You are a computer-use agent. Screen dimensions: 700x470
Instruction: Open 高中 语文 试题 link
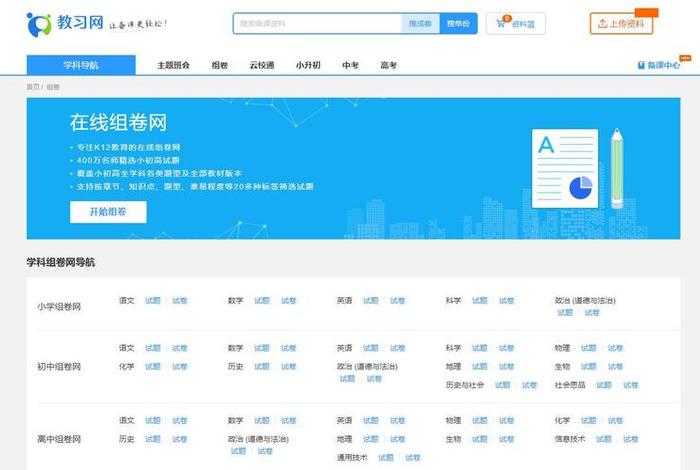[153, 420]
